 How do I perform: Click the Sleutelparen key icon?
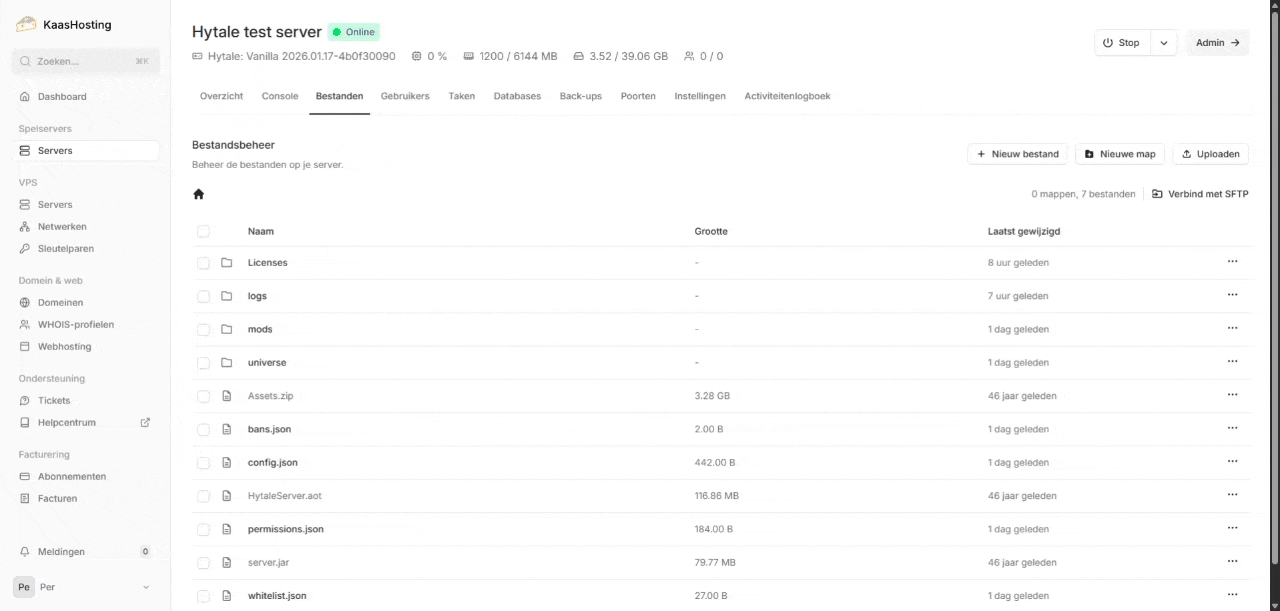click(x=25, y=249)
